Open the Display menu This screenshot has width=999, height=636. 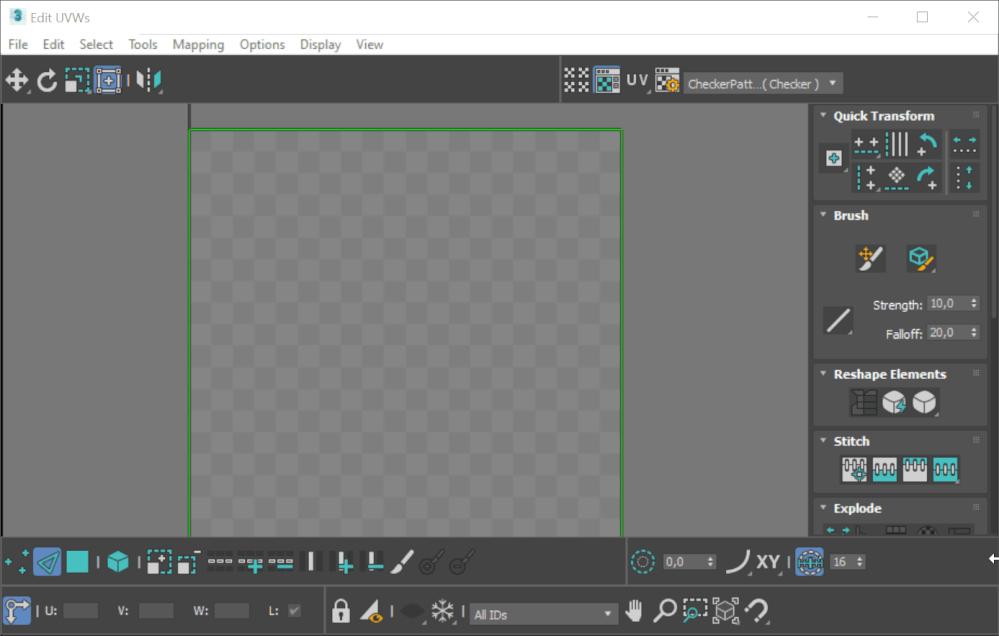[320, 45]
